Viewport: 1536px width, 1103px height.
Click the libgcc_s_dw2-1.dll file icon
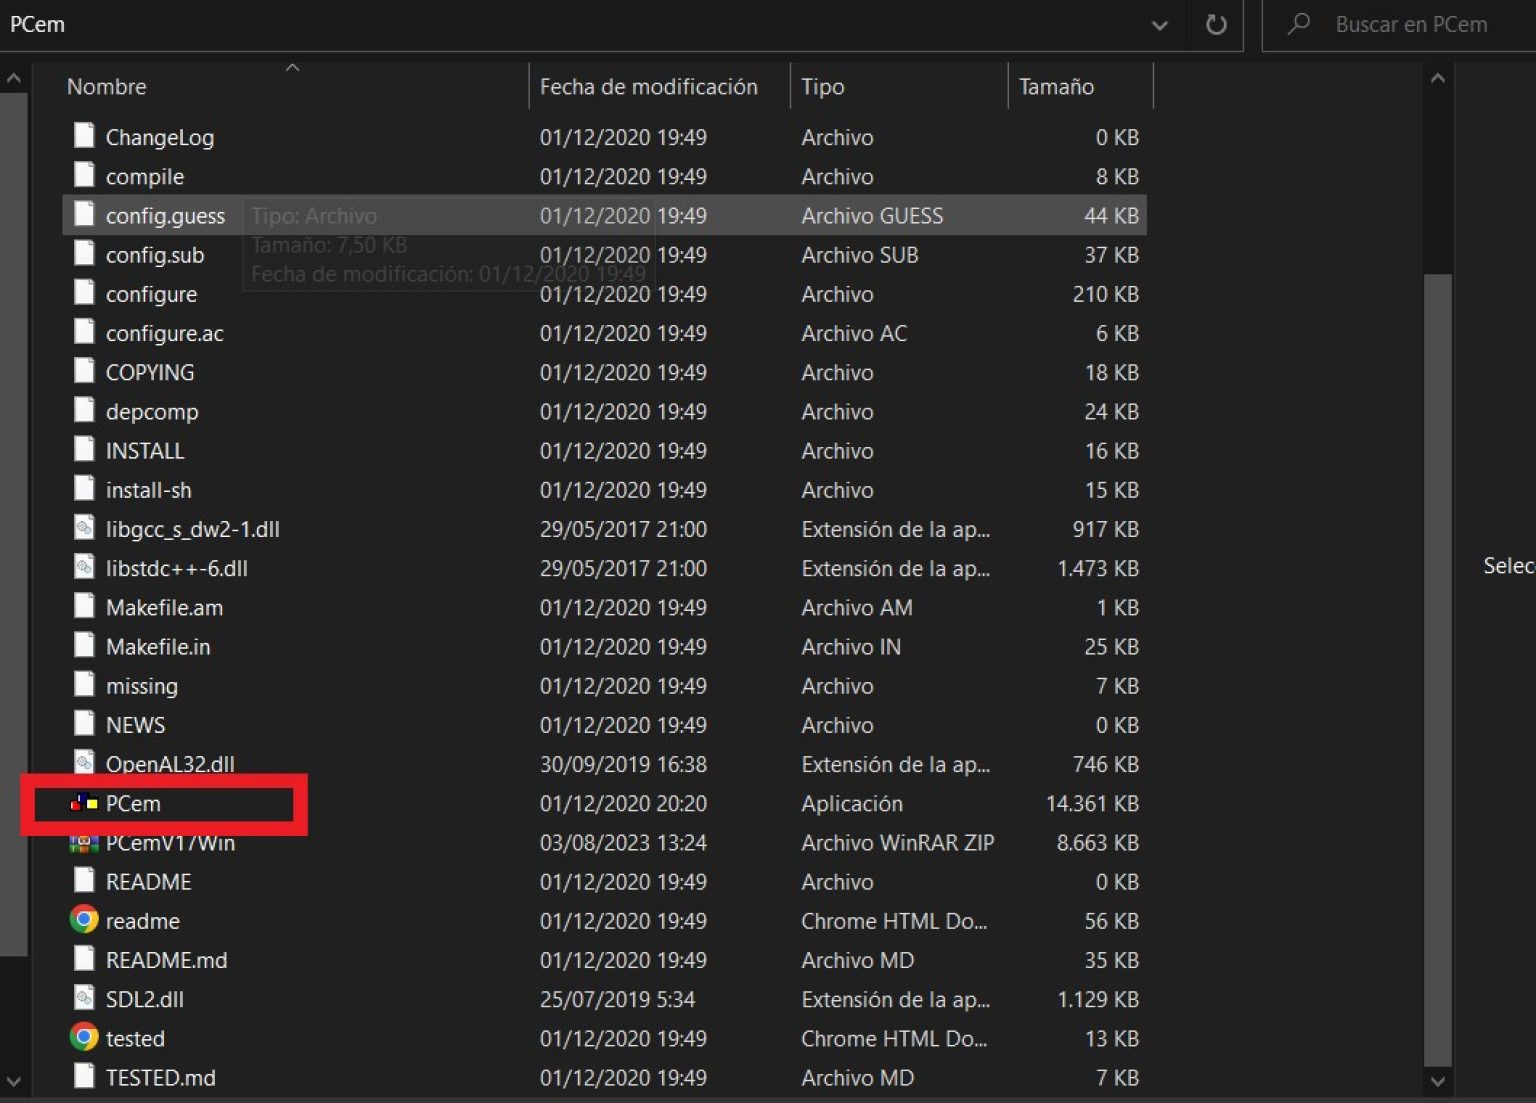(85, 529)
